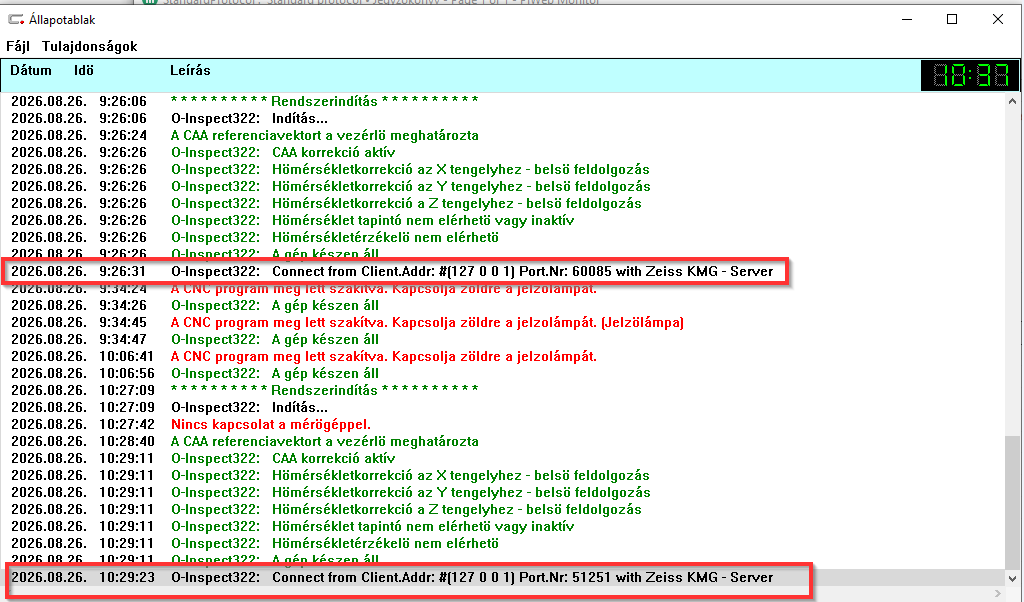
Task: Select the 9:26:26 Hömérsékletérzékelö nem elérhetö row
Action: coord(503,237)
